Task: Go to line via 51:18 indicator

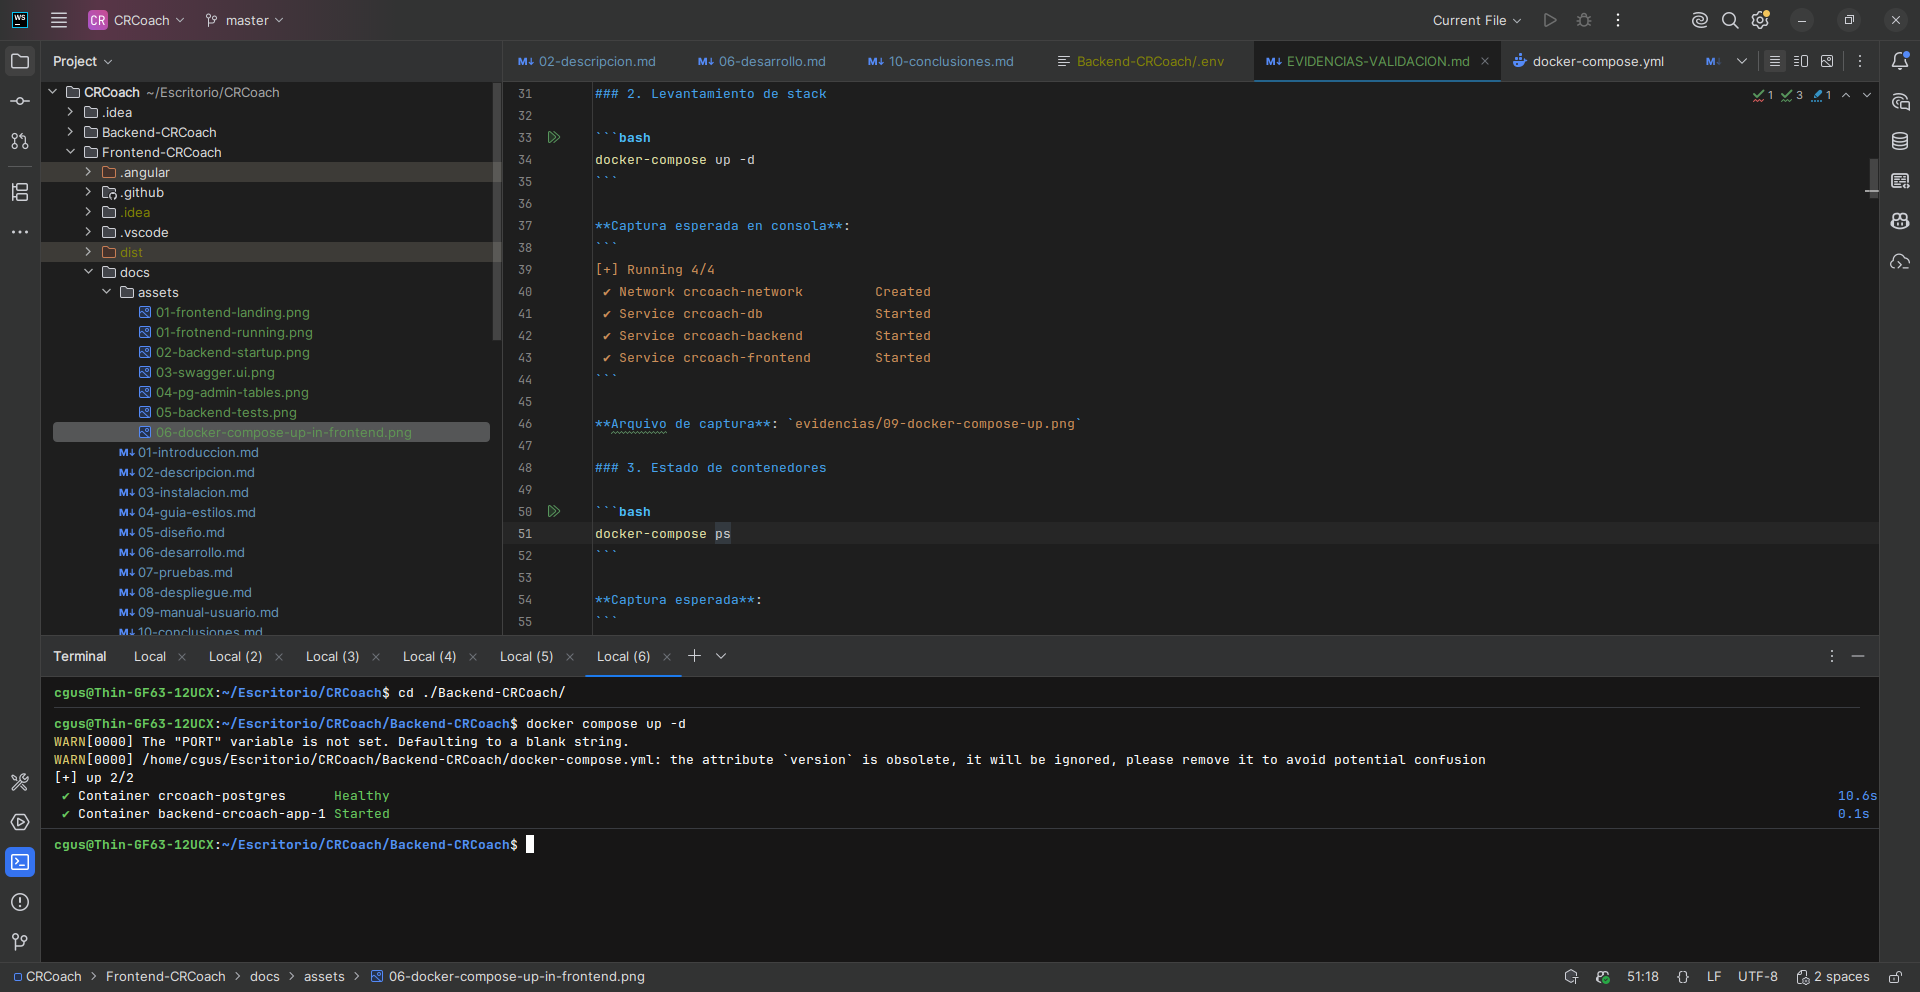Action: tap(1643, 977)
